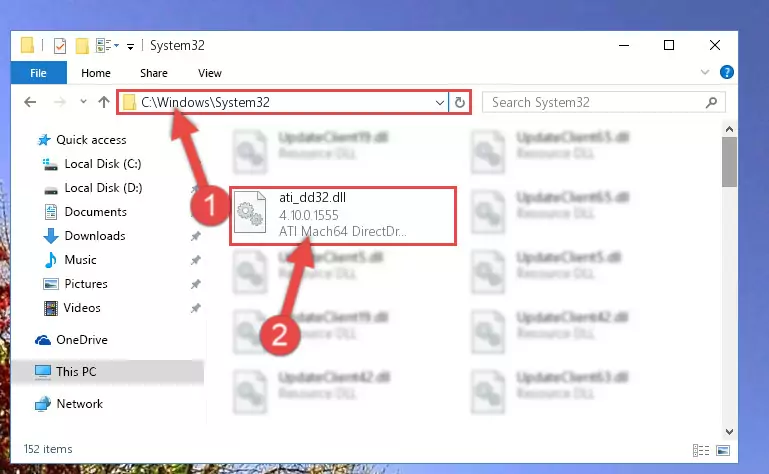Viewport: 769px width, 474px height.
Task: Click the Properties checkmark icon in title bar
Action: pos(60,46)
